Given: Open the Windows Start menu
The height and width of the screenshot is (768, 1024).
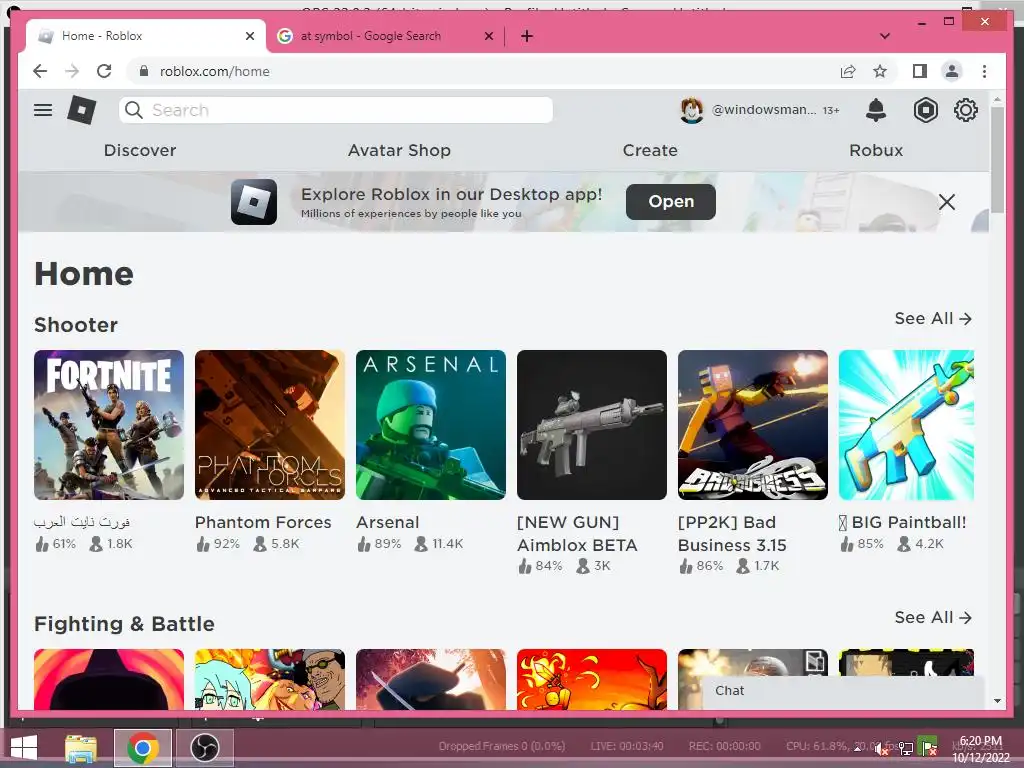Looking at the screenshot, I should tap(24, 748).
